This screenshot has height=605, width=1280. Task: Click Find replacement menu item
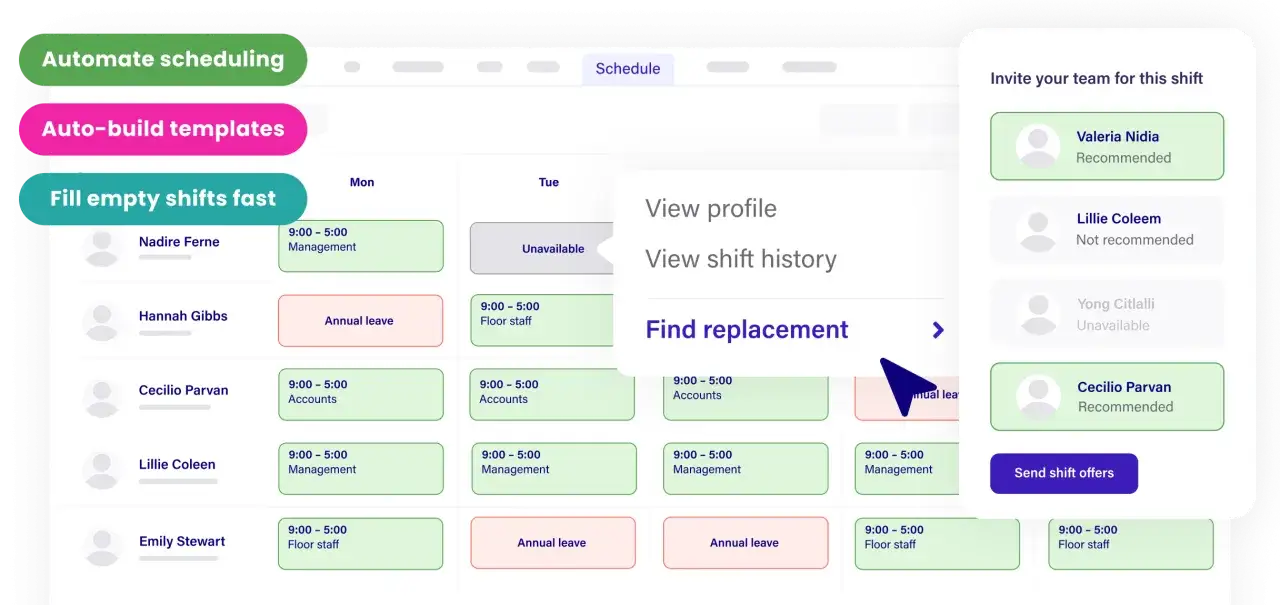[x=747, y=329]
